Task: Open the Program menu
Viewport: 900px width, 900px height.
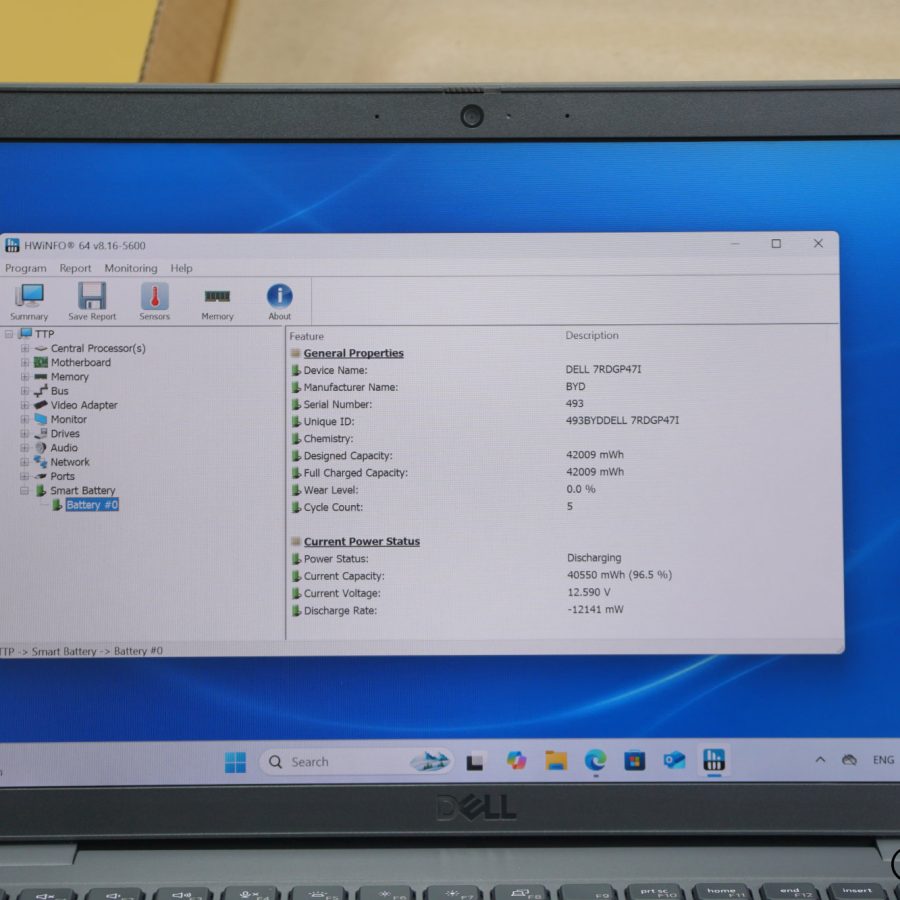Action: click(x=26, y=268)
